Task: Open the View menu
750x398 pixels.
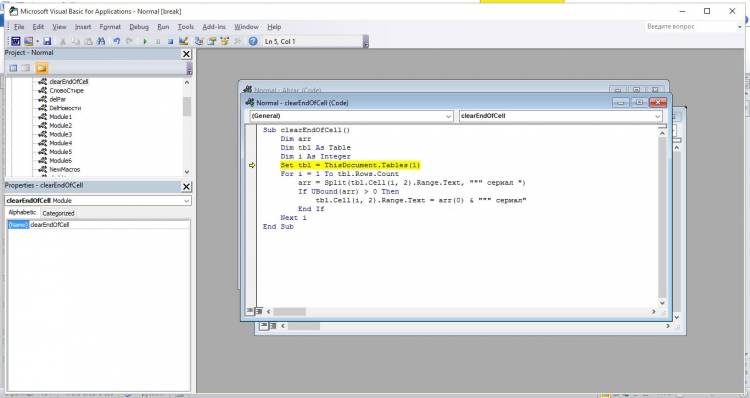Action: click(59, 27)
